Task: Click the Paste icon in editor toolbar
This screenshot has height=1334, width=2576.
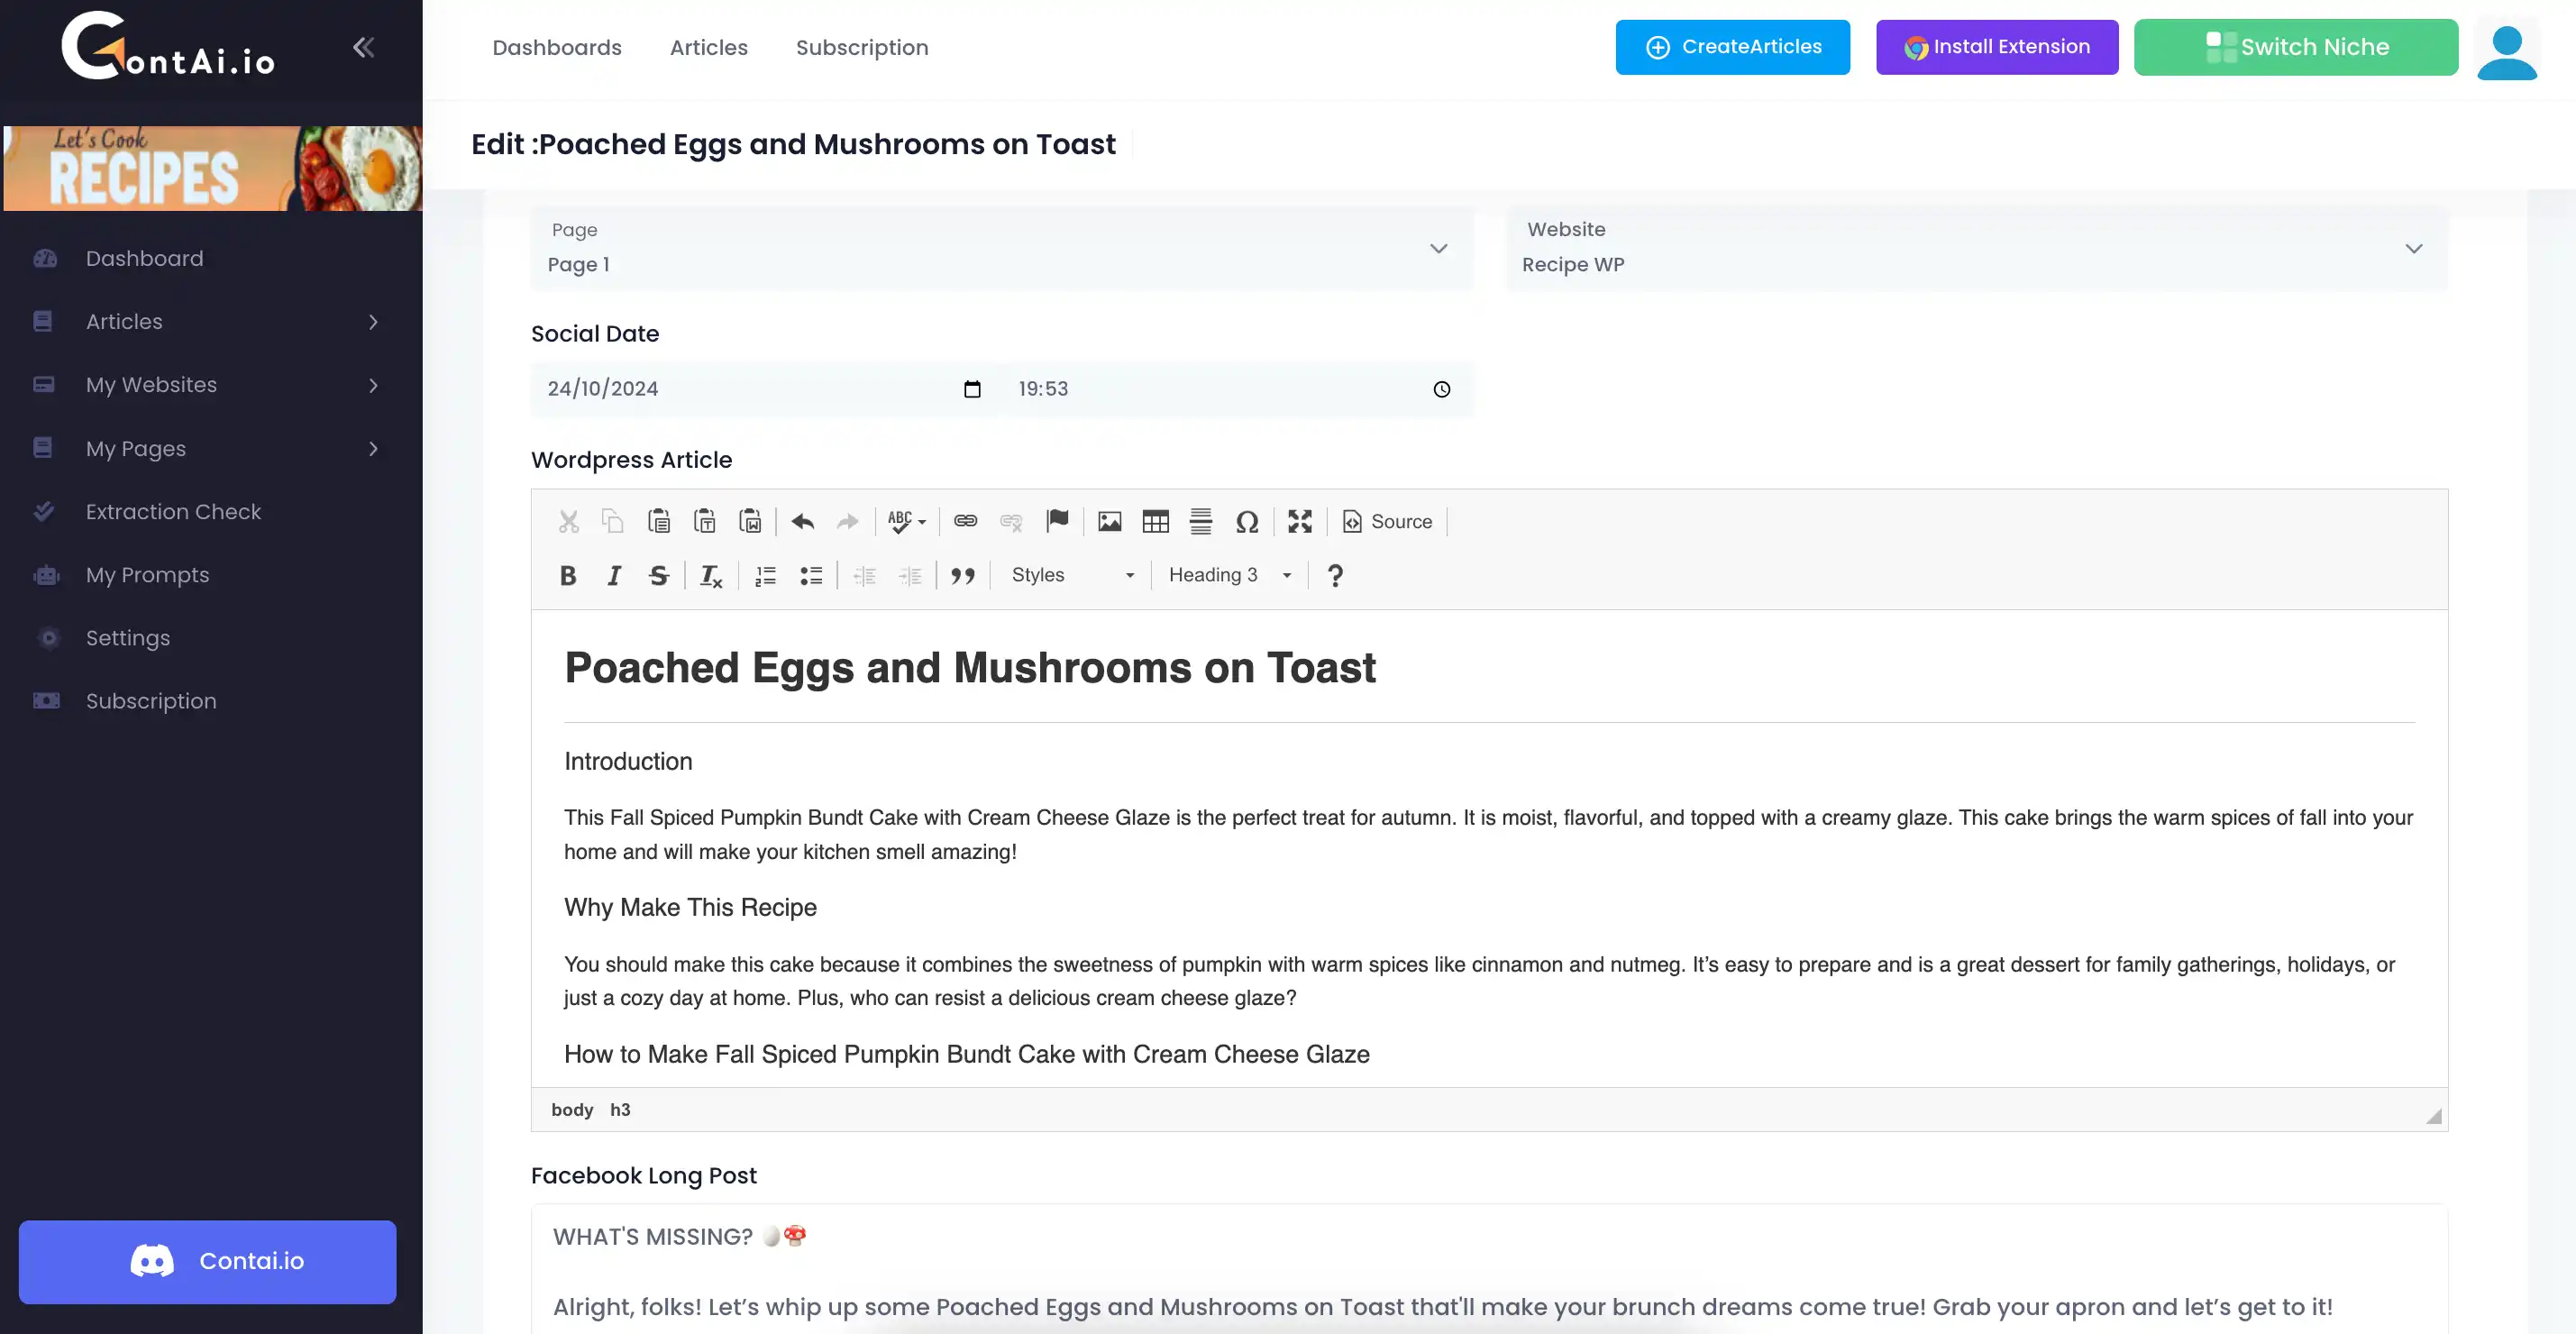Action: 658,521
